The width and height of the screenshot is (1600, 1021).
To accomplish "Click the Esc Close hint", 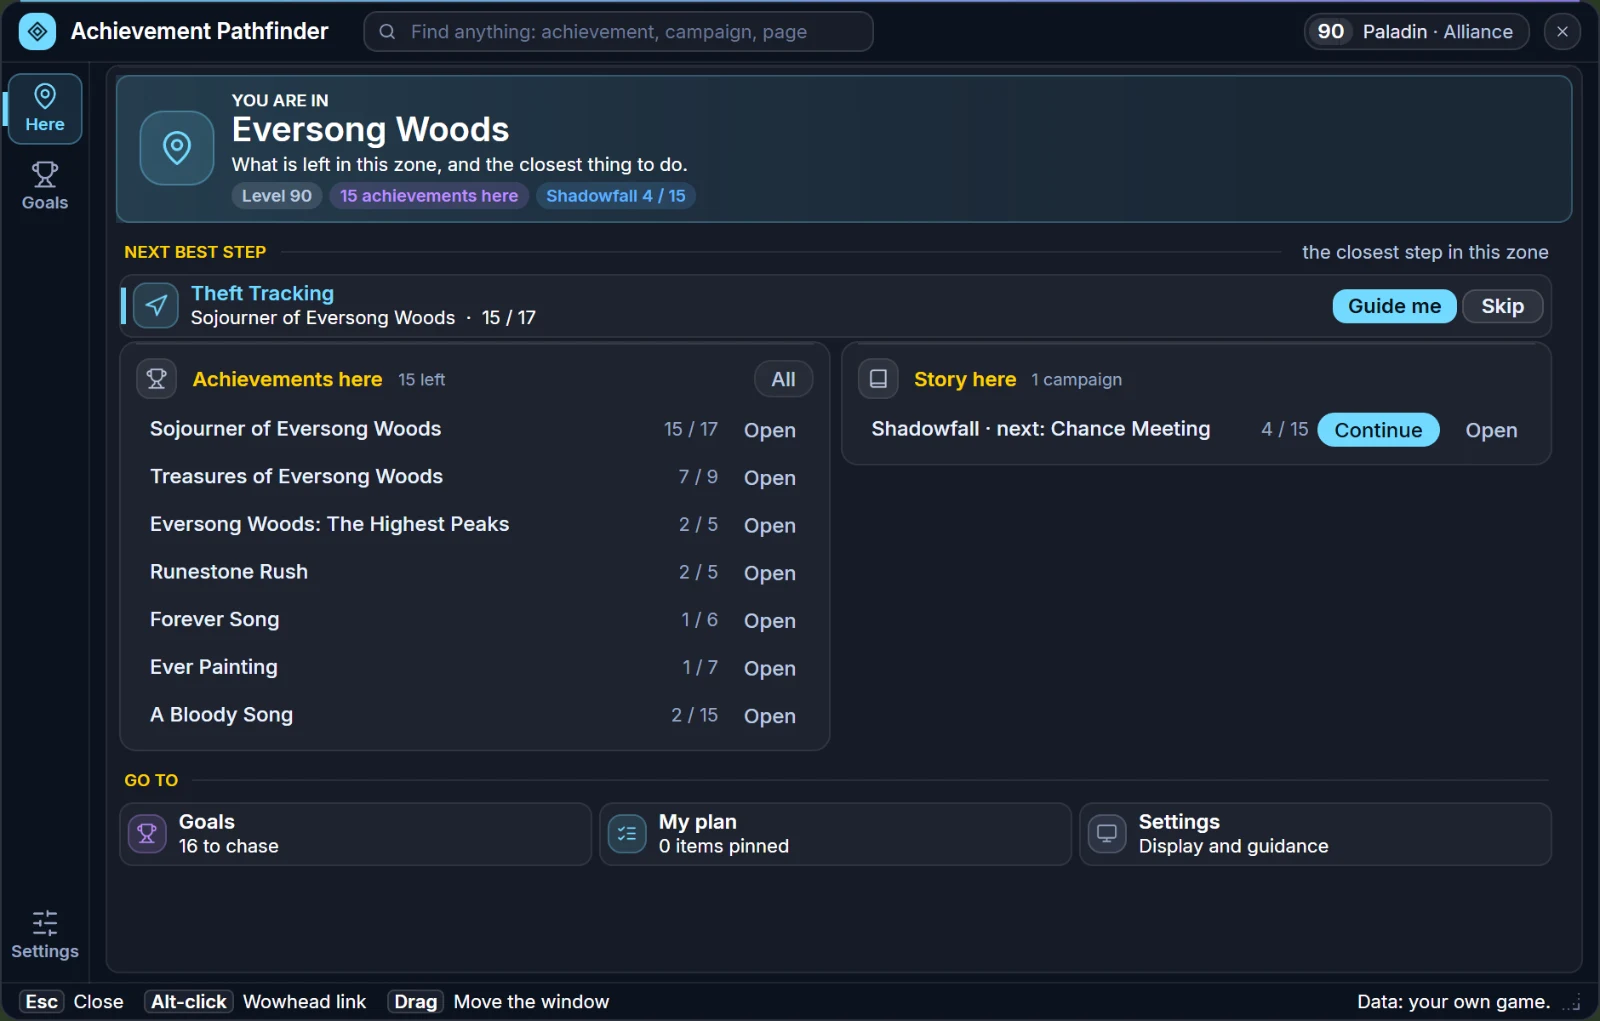I will [x=71, y=1002].
